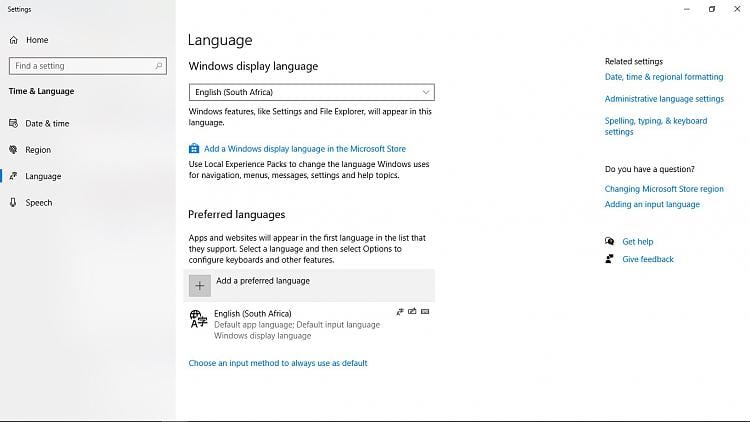The width and height of the screenshot is (750, 422).
Task: Open Adding an input language help link
Action: point(652,204)
